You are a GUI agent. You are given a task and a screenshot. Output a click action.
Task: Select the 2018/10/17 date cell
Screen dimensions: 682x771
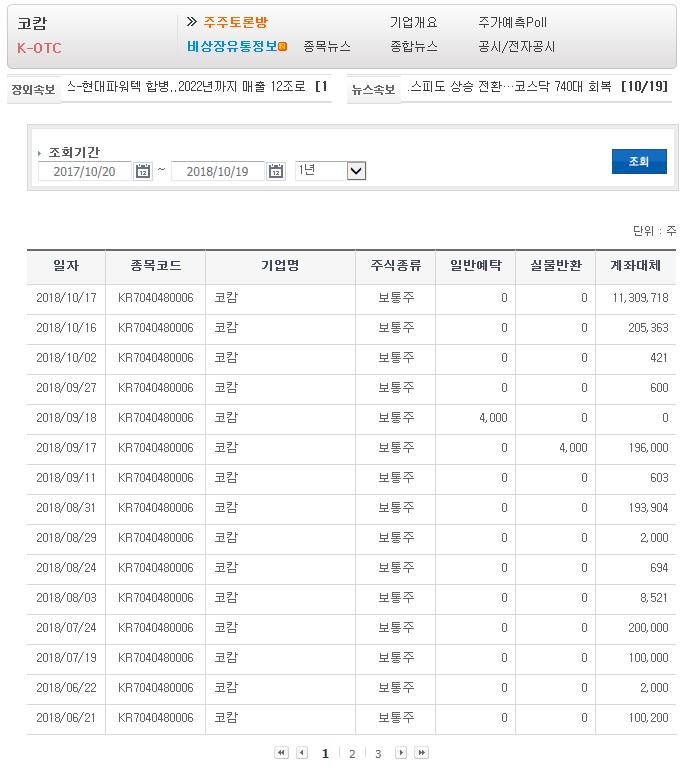pyautogui.click(x=66, y=297)
